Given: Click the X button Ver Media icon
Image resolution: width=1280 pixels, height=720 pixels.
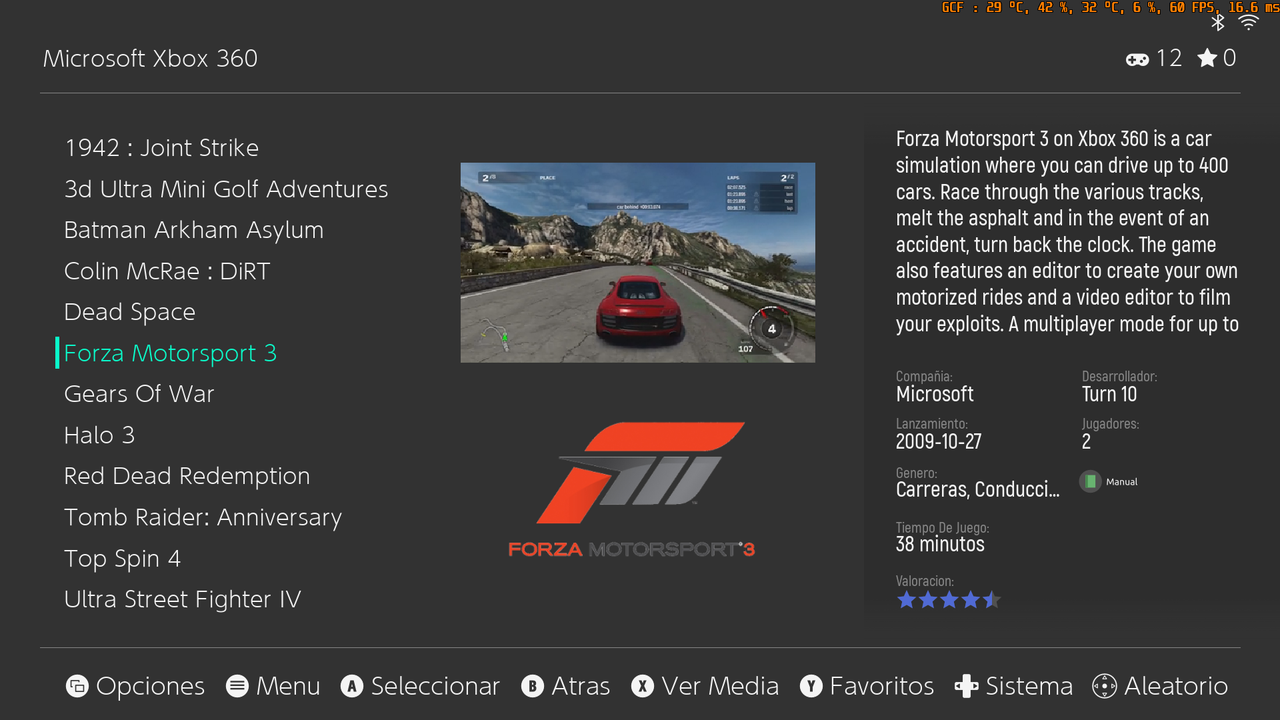Looking at the screenshot, I should [x=643, y=686].
